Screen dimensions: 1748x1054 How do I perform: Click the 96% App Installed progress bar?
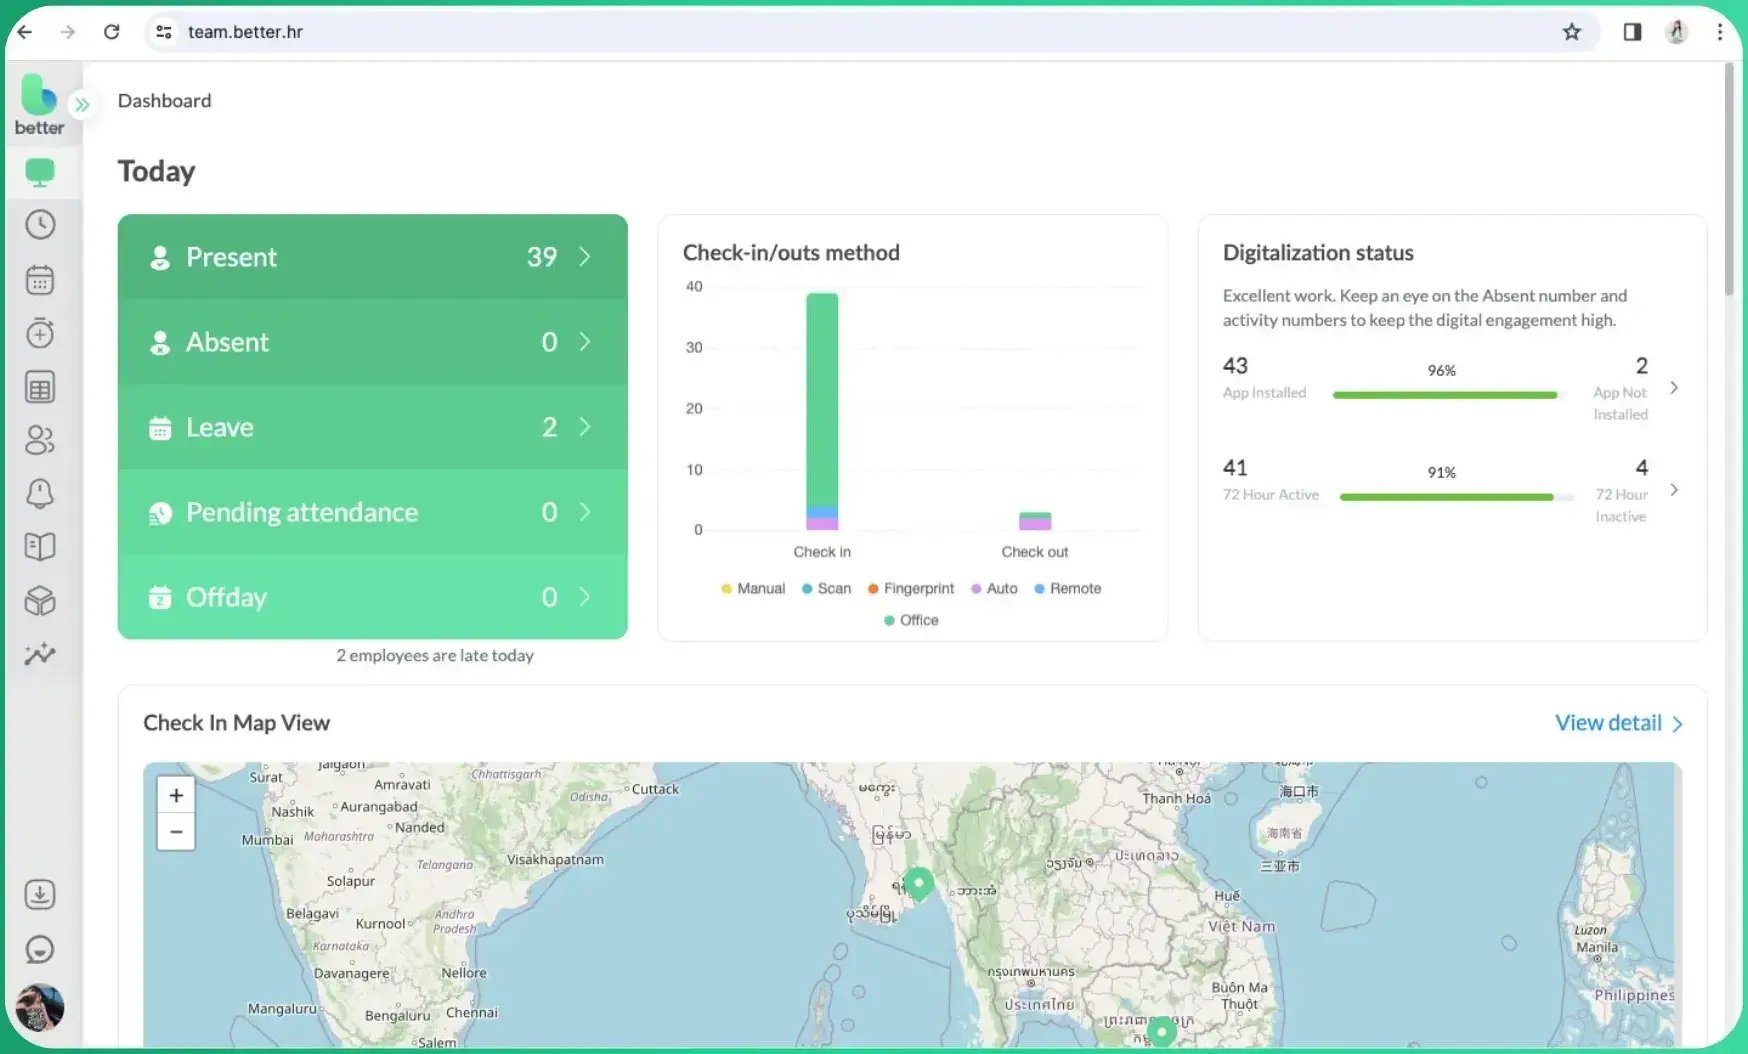(1444, 395)
